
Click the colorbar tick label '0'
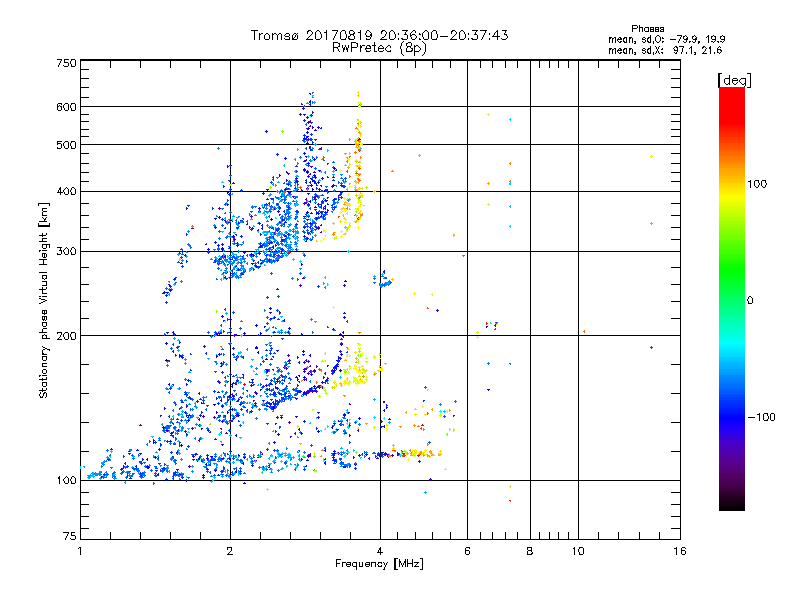pos(749,301)
